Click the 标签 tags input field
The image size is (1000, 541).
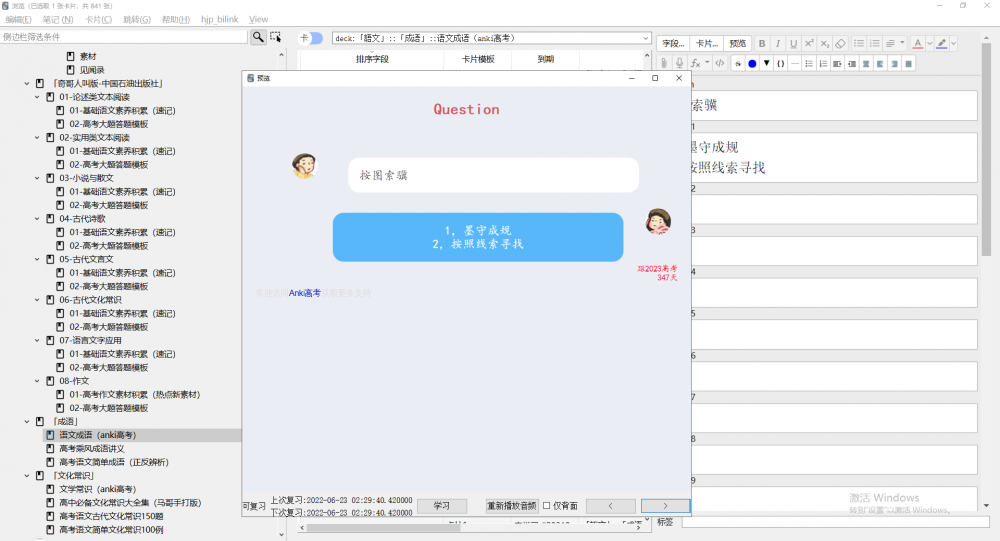pos(835,522)
